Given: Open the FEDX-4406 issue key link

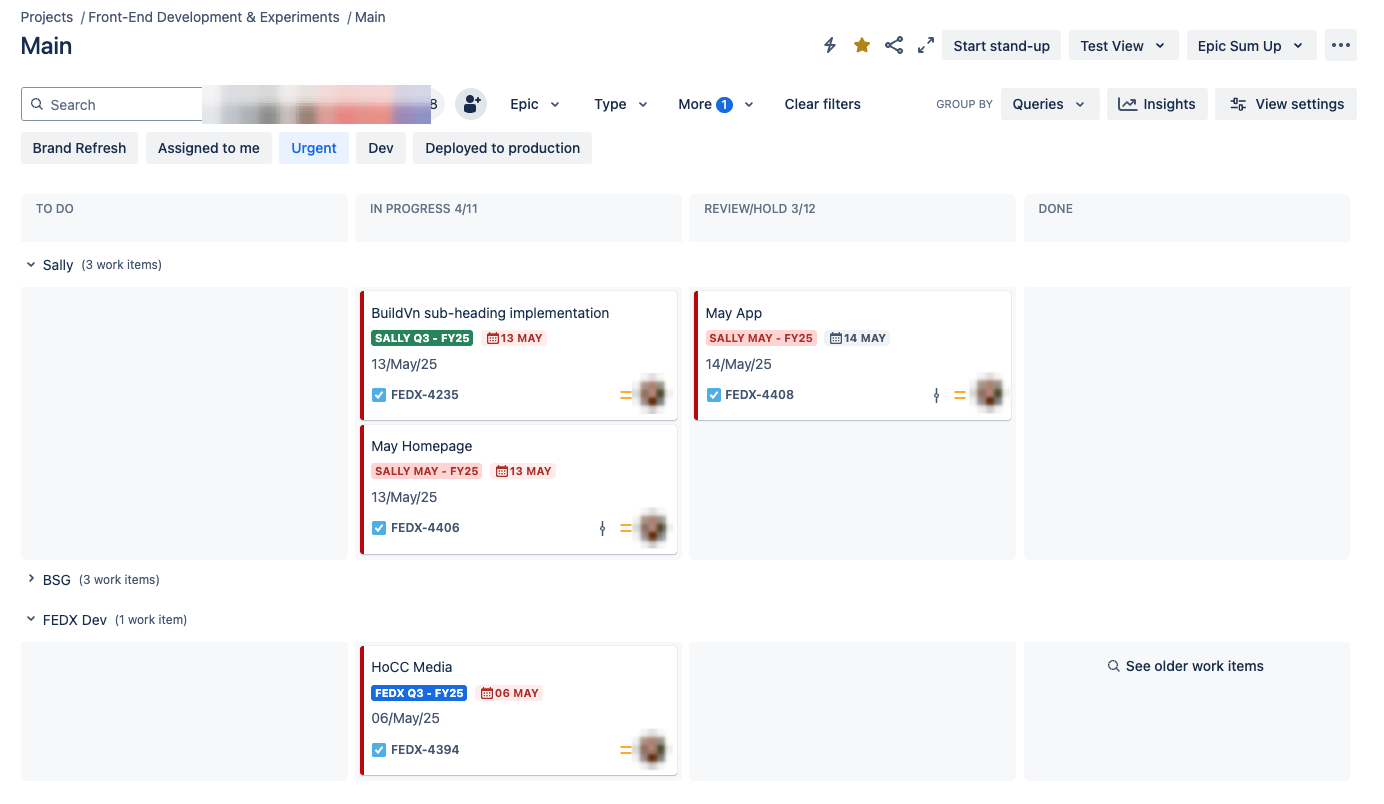Looking at the screenshot, I should point(425,528).
